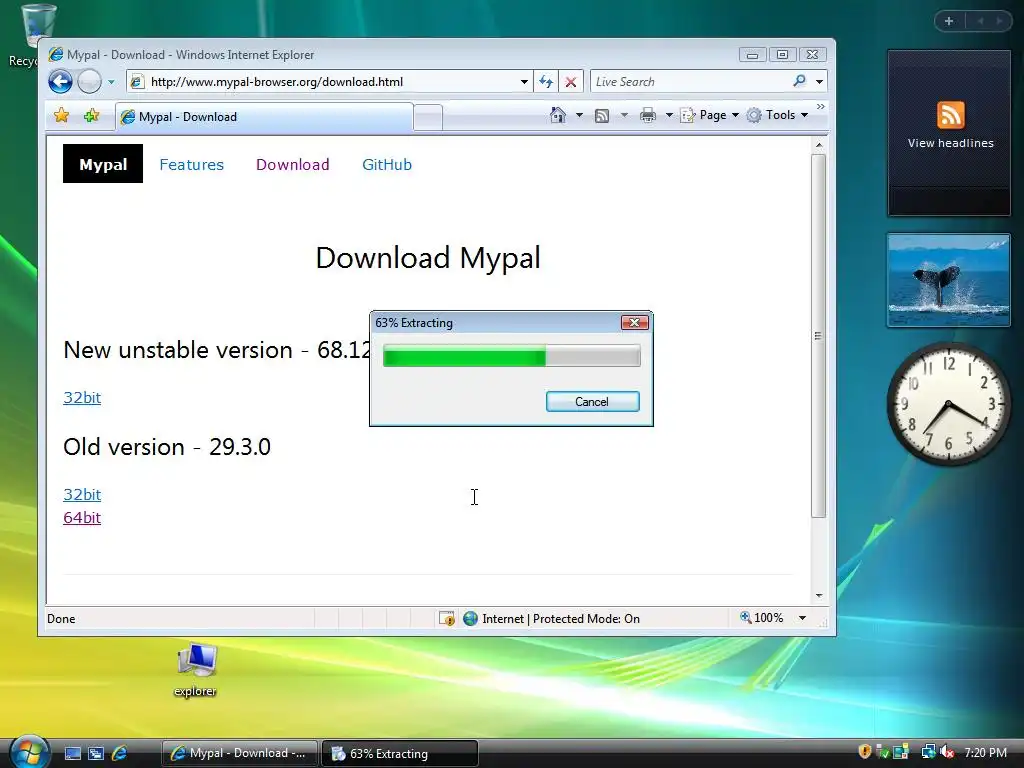Click the Refresh page icon

click(x=546, y=82)
